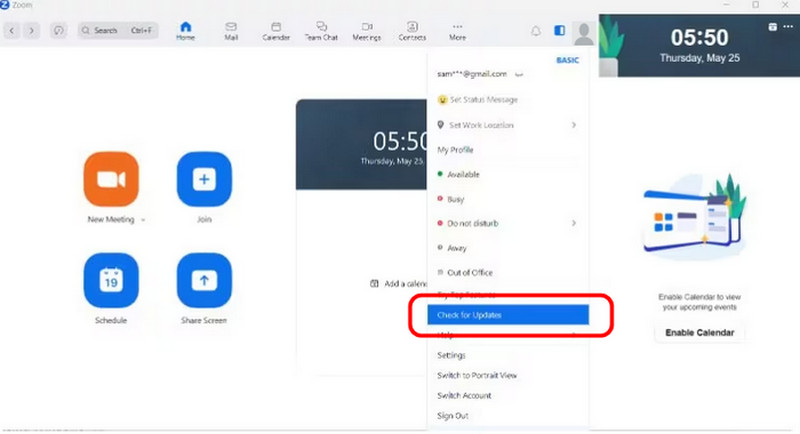The height and width of the screenshot is (434, 800).
Task: Click the Enable Calendar button
Action: pyautogui.click(x=699, y=333)
